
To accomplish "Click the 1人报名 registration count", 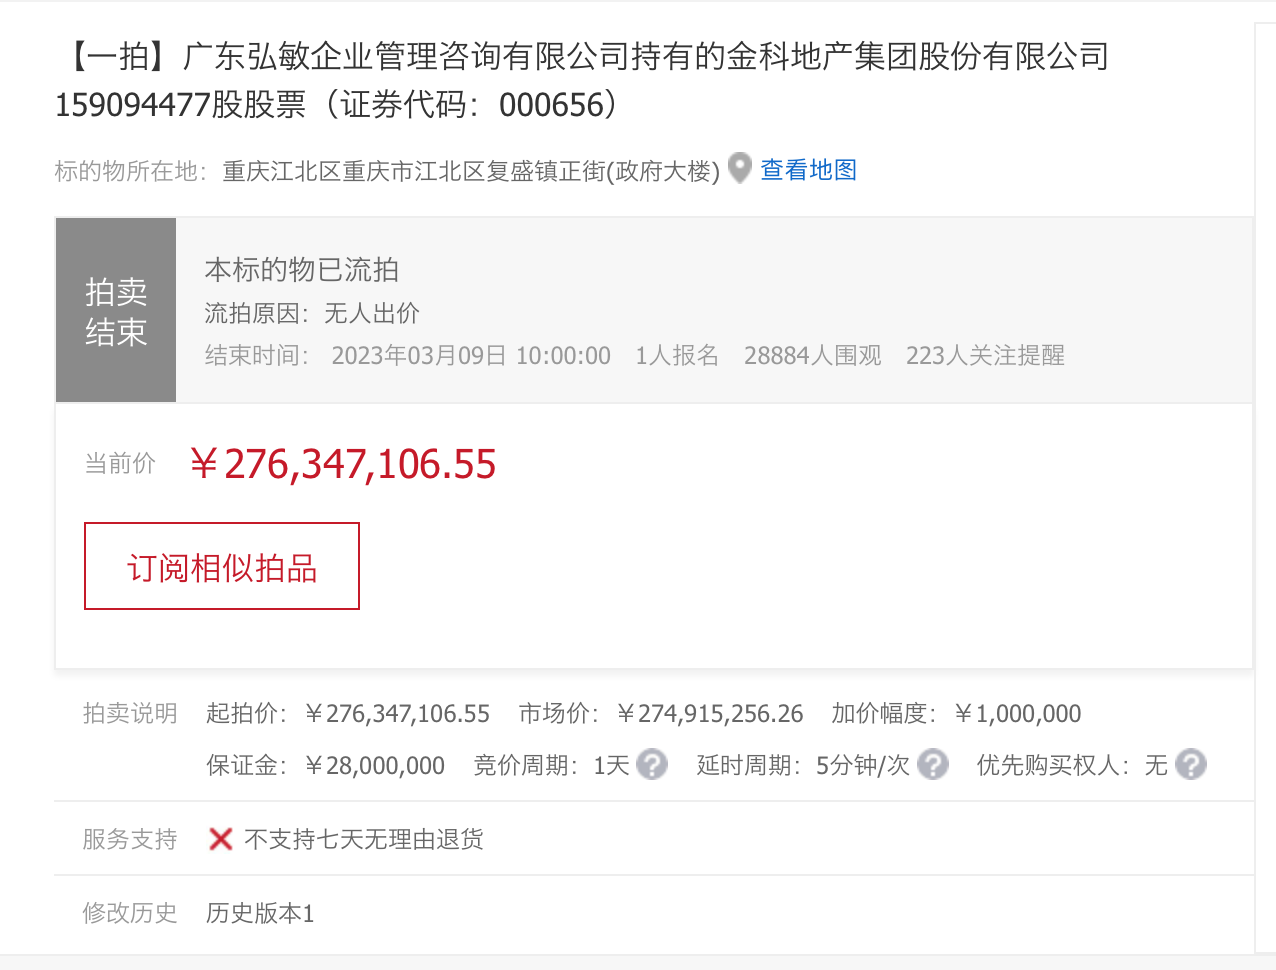I will coord(677,356).
